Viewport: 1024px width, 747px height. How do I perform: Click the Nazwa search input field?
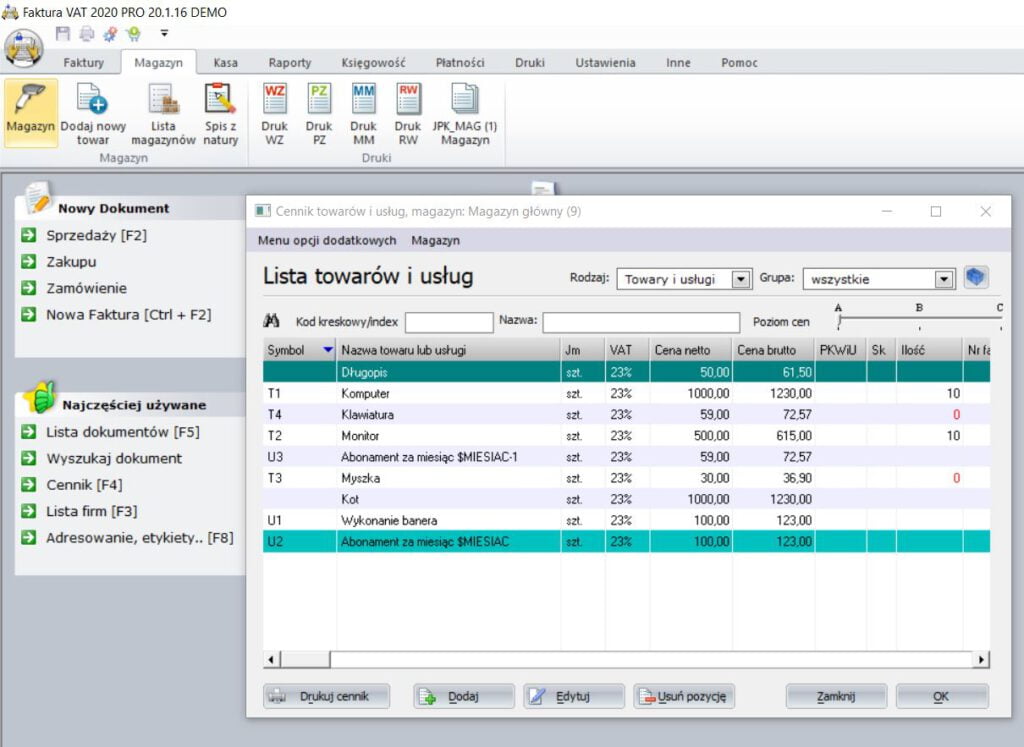[x=641, y=322]
